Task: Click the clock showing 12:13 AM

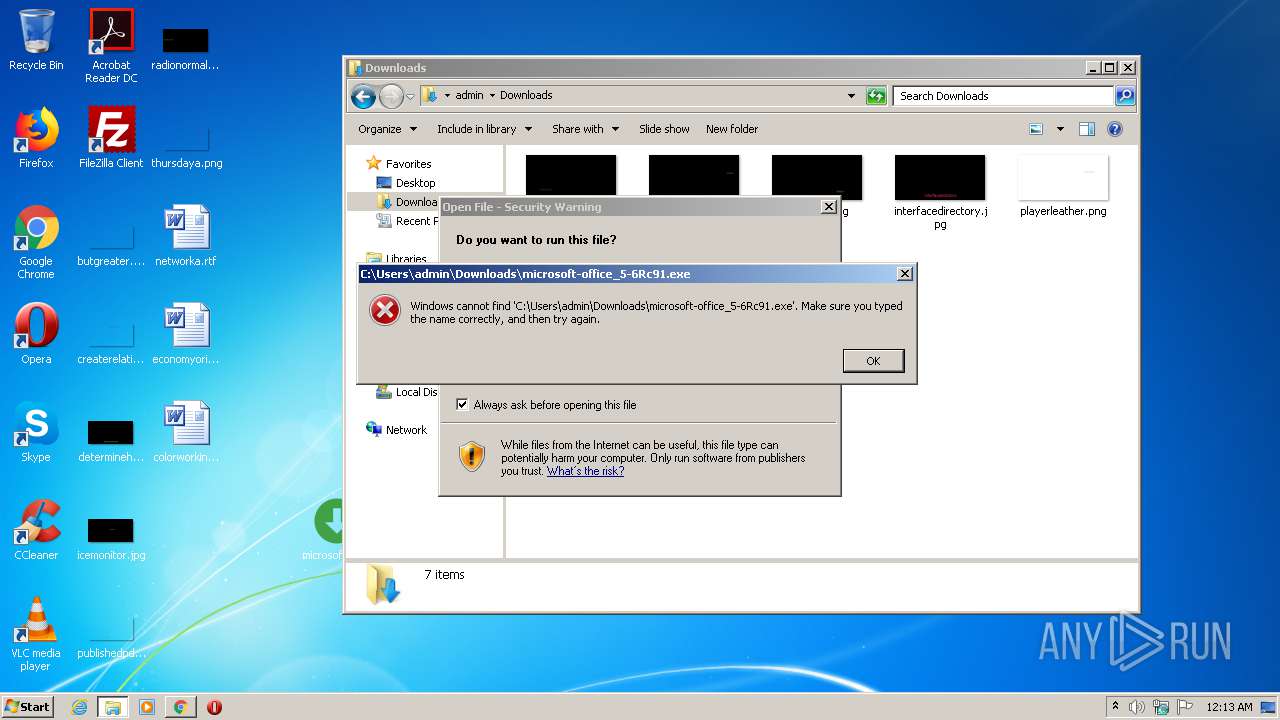Action: click(1229, 707)
